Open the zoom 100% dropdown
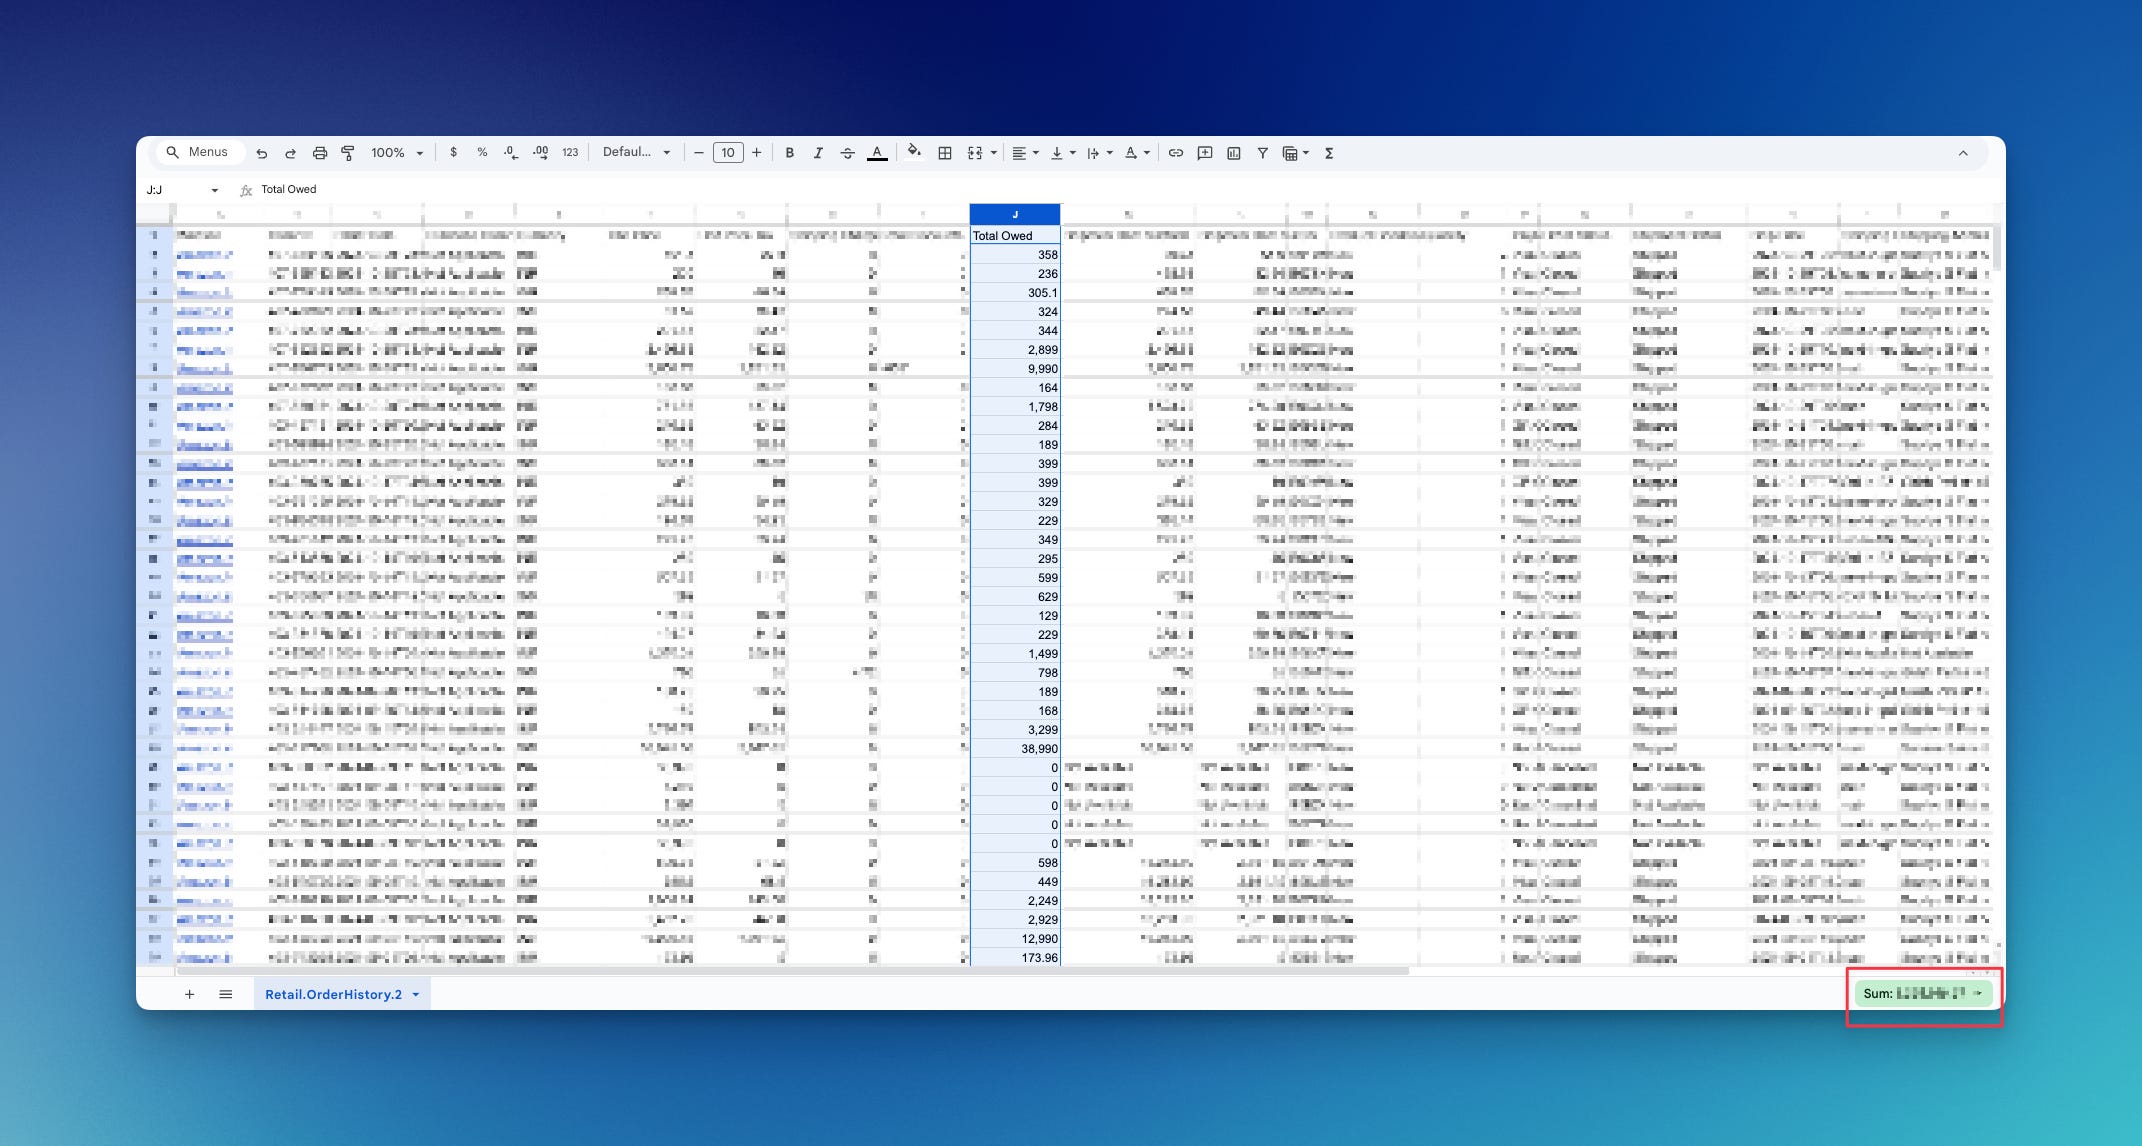The width and height of the screenshot is (2142, 1146). 397,153
